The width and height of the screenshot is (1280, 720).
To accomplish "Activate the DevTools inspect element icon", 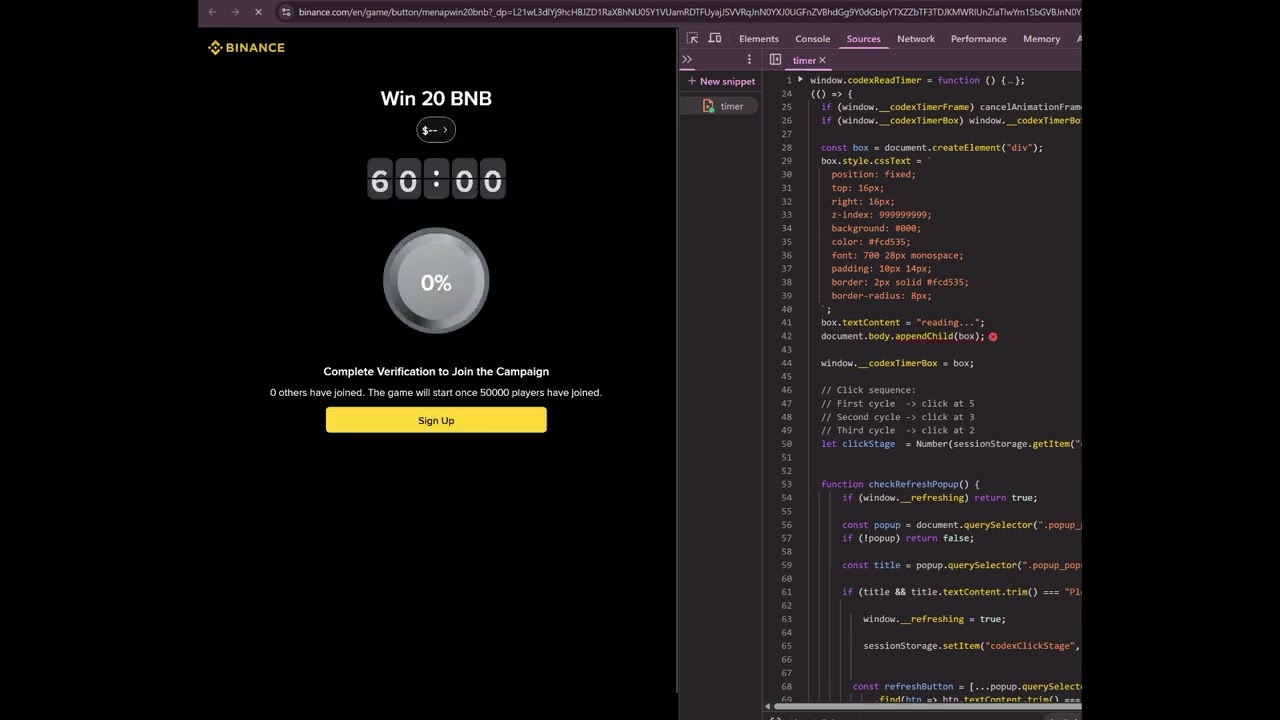I will click(x=692, y=38).
